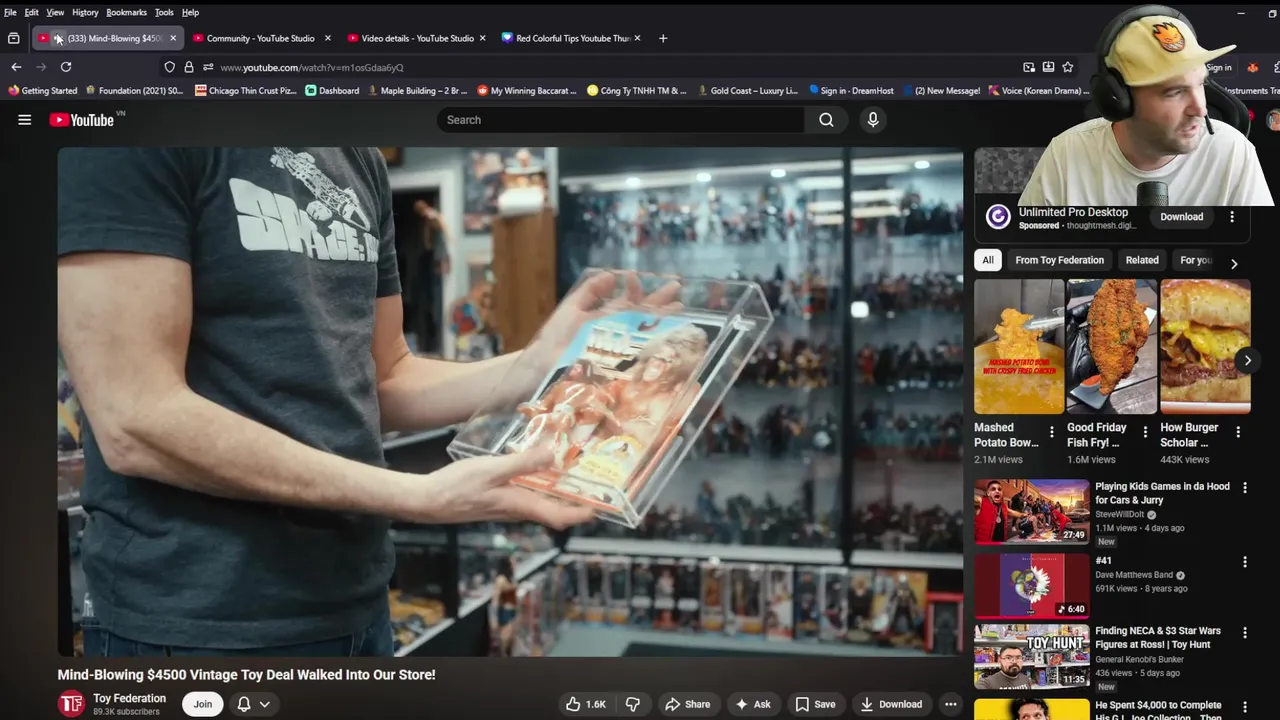Open the YouTube guide hamburger menu
Viewport: 1280px width, 720px height.
click(x=25, y=120)
